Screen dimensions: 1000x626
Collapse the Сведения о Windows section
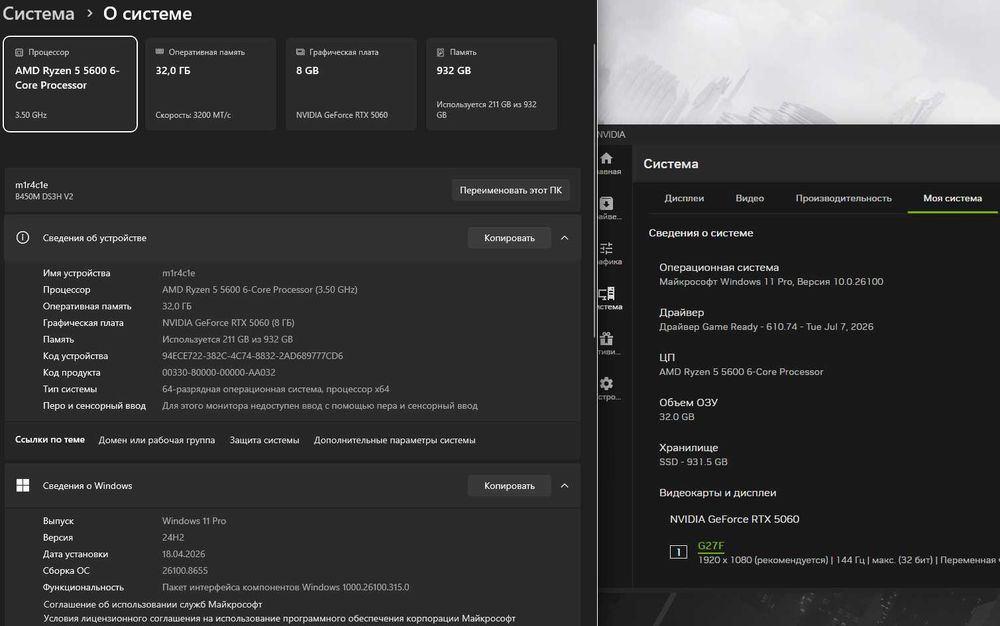(564, 486)
